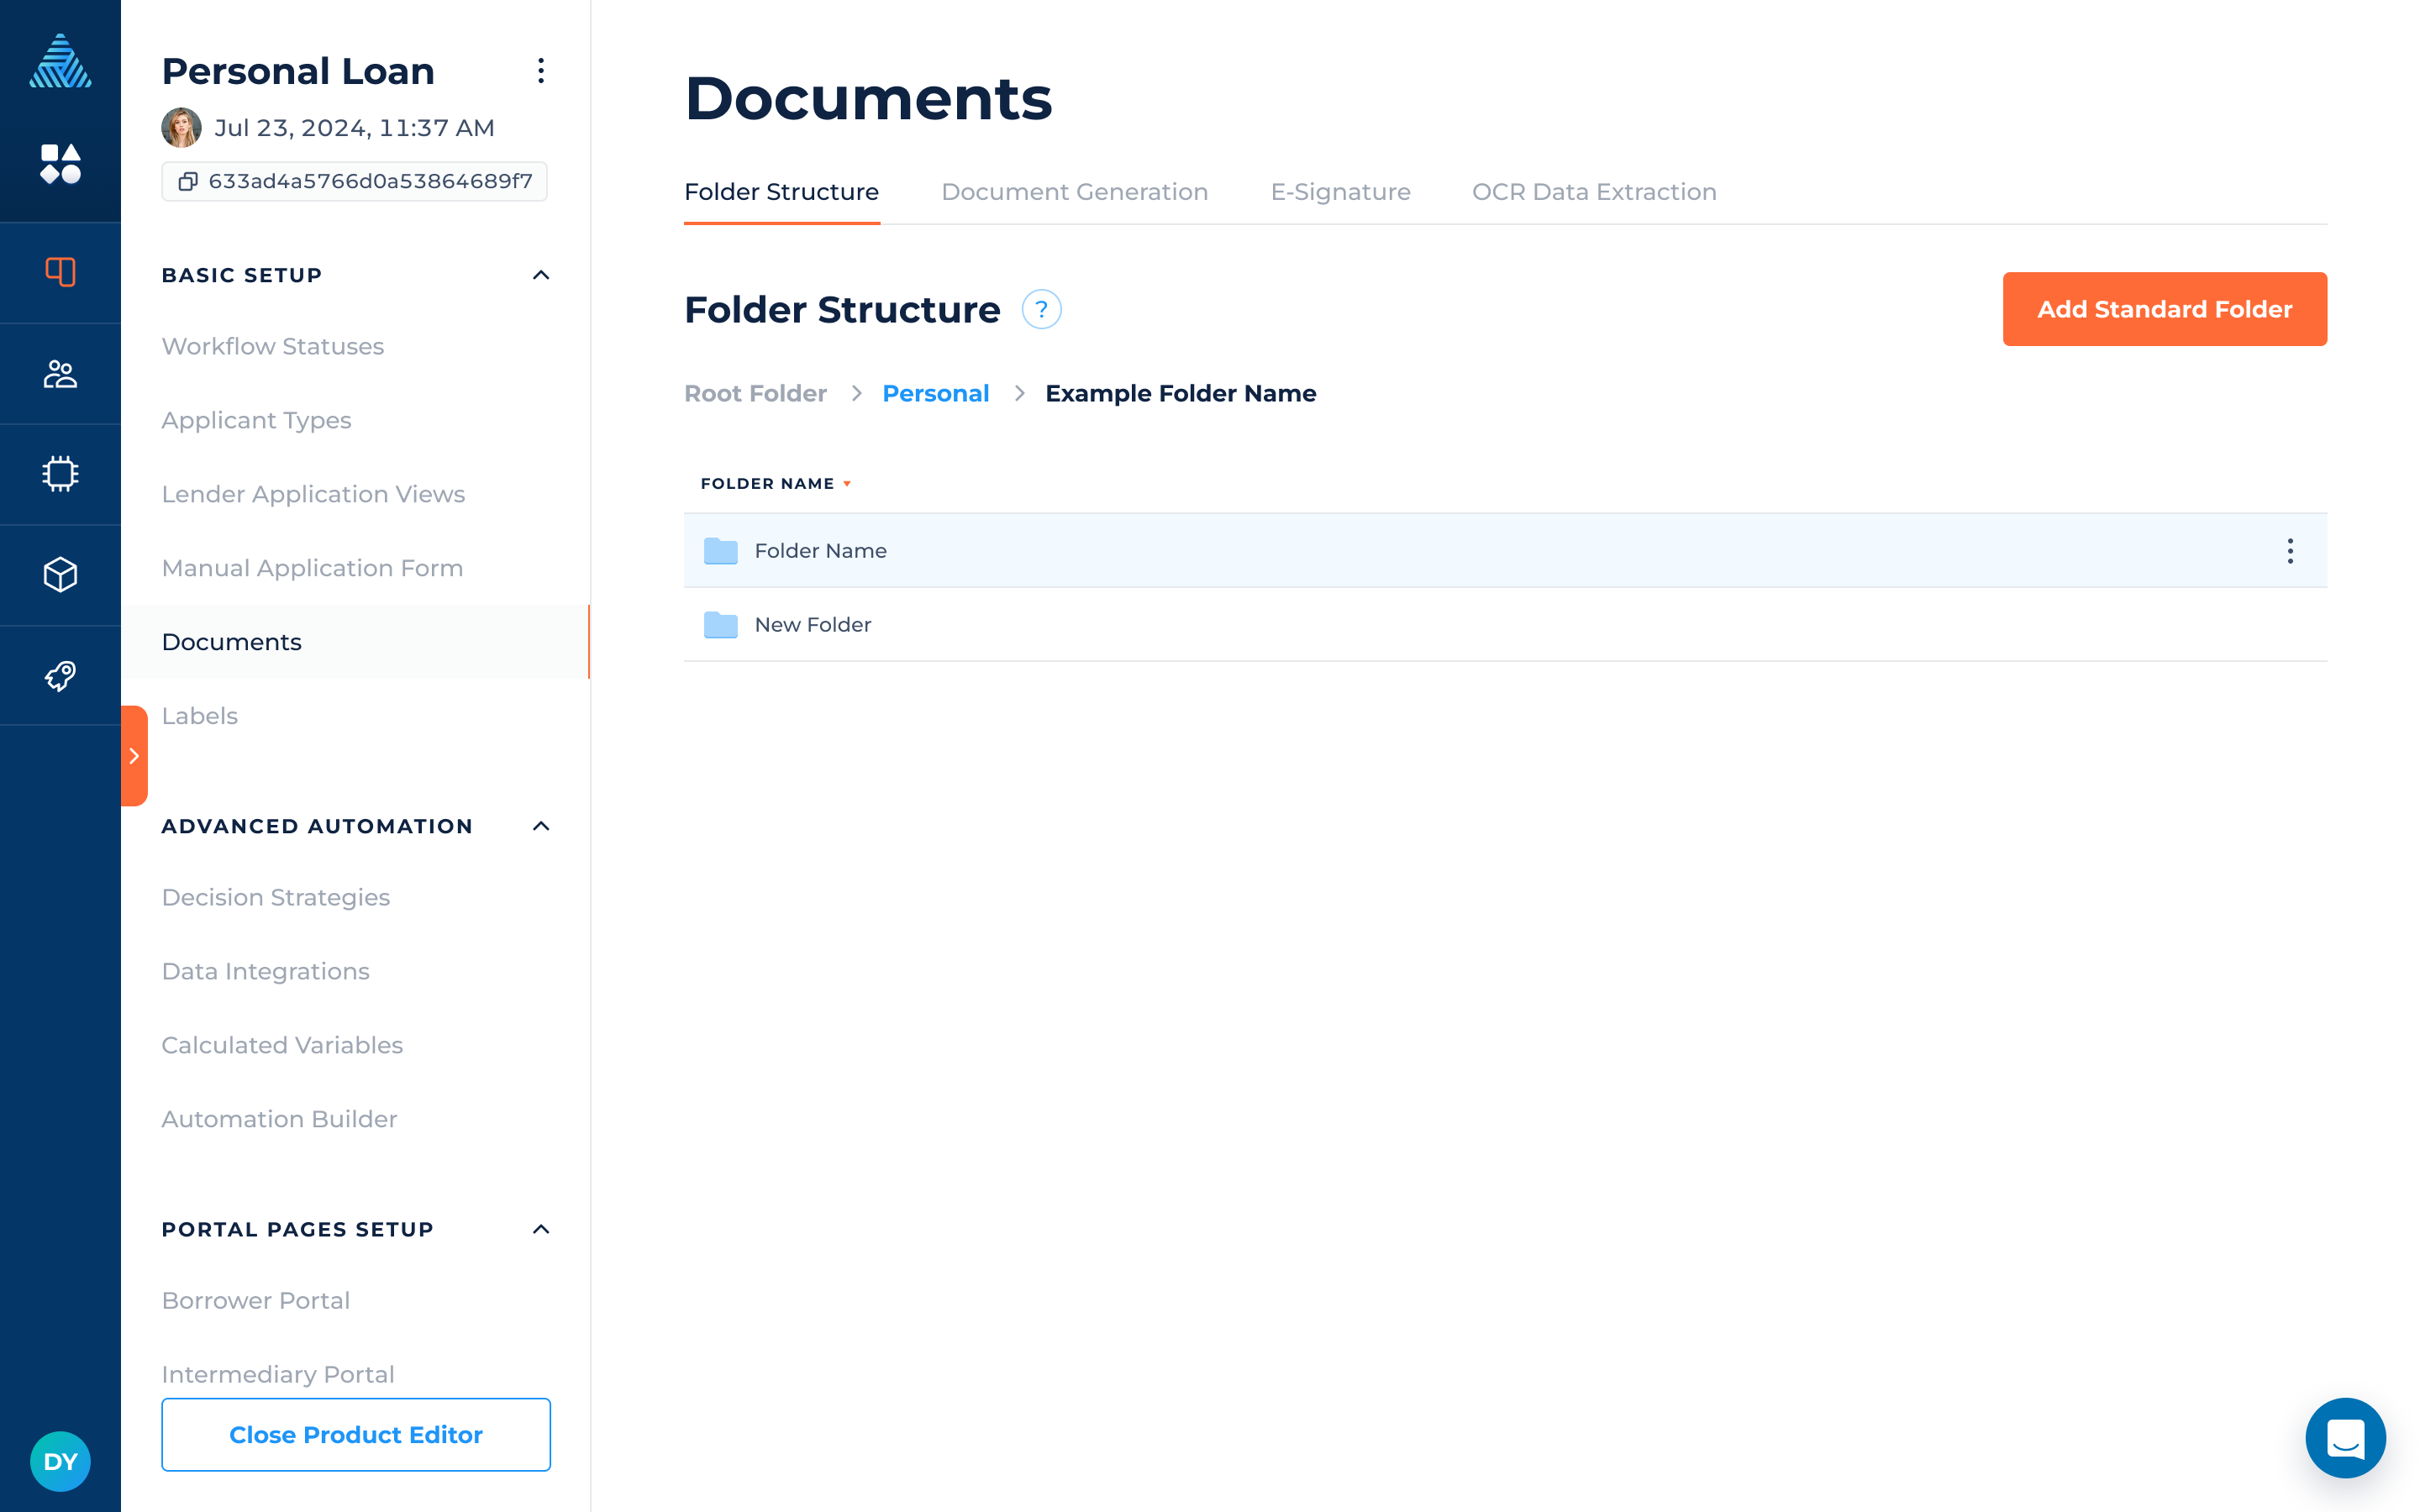The width and height of the screenshot is (2420, 1512).
Task: Click the rocket icon in sidebar
Action: pos(60,676)
